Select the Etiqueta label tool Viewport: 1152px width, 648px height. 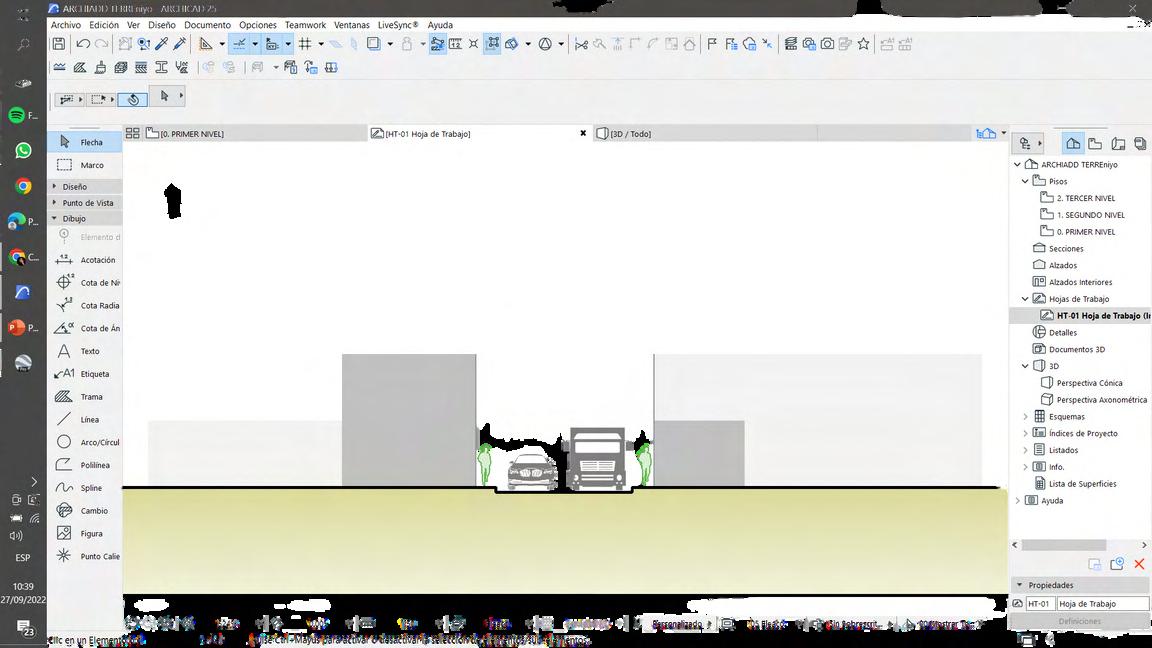coord(87,374)
